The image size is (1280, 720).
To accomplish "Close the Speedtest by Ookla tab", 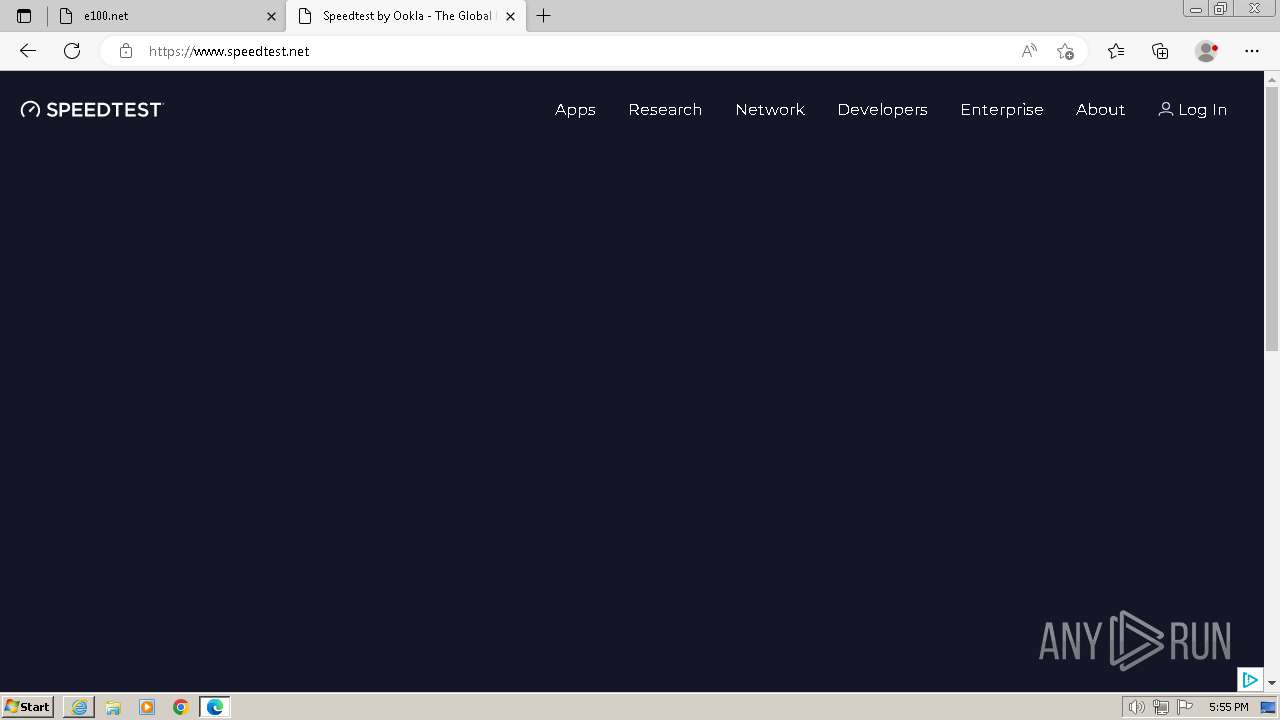I will click(510, 16).
